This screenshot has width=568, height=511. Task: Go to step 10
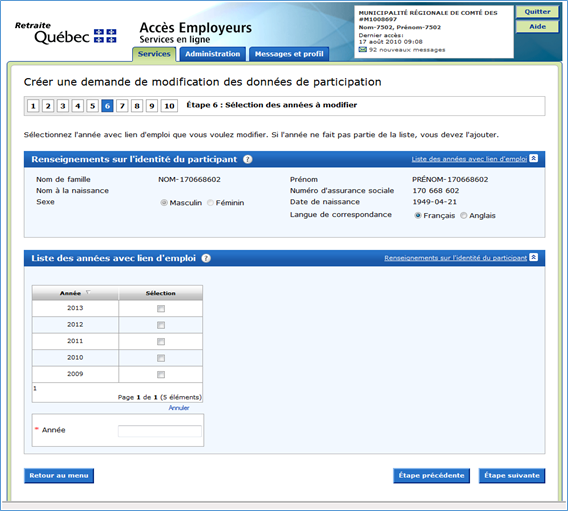169,106
